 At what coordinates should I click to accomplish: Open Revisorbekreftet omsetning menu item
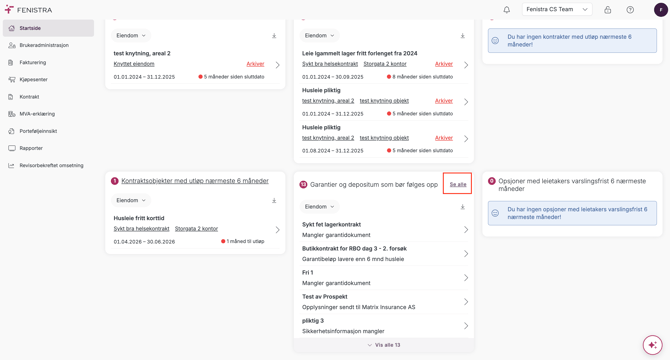[x=48, y=166]
